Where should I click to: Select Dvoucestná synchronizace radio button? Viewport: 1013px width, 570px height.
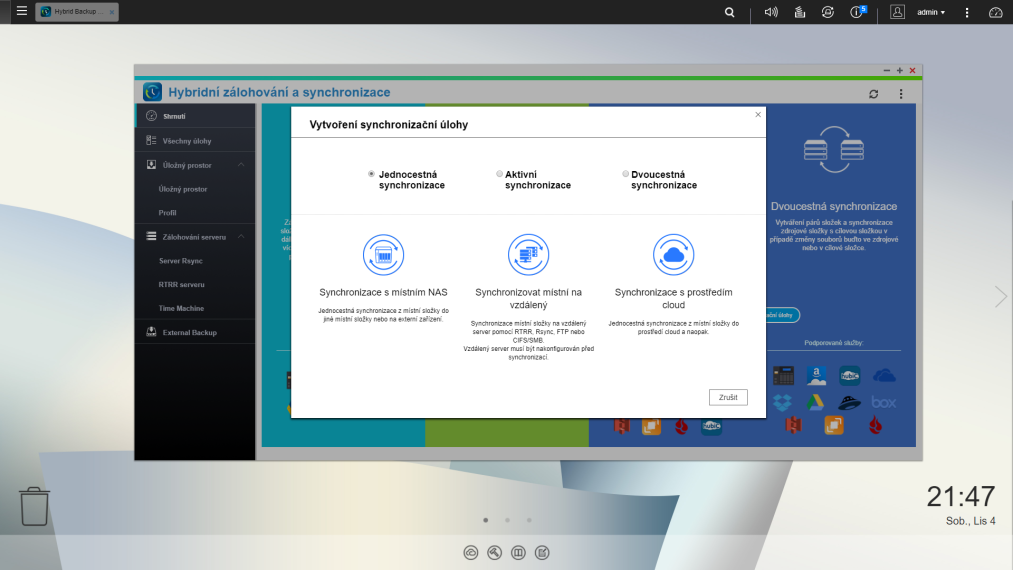coord(625,174)
